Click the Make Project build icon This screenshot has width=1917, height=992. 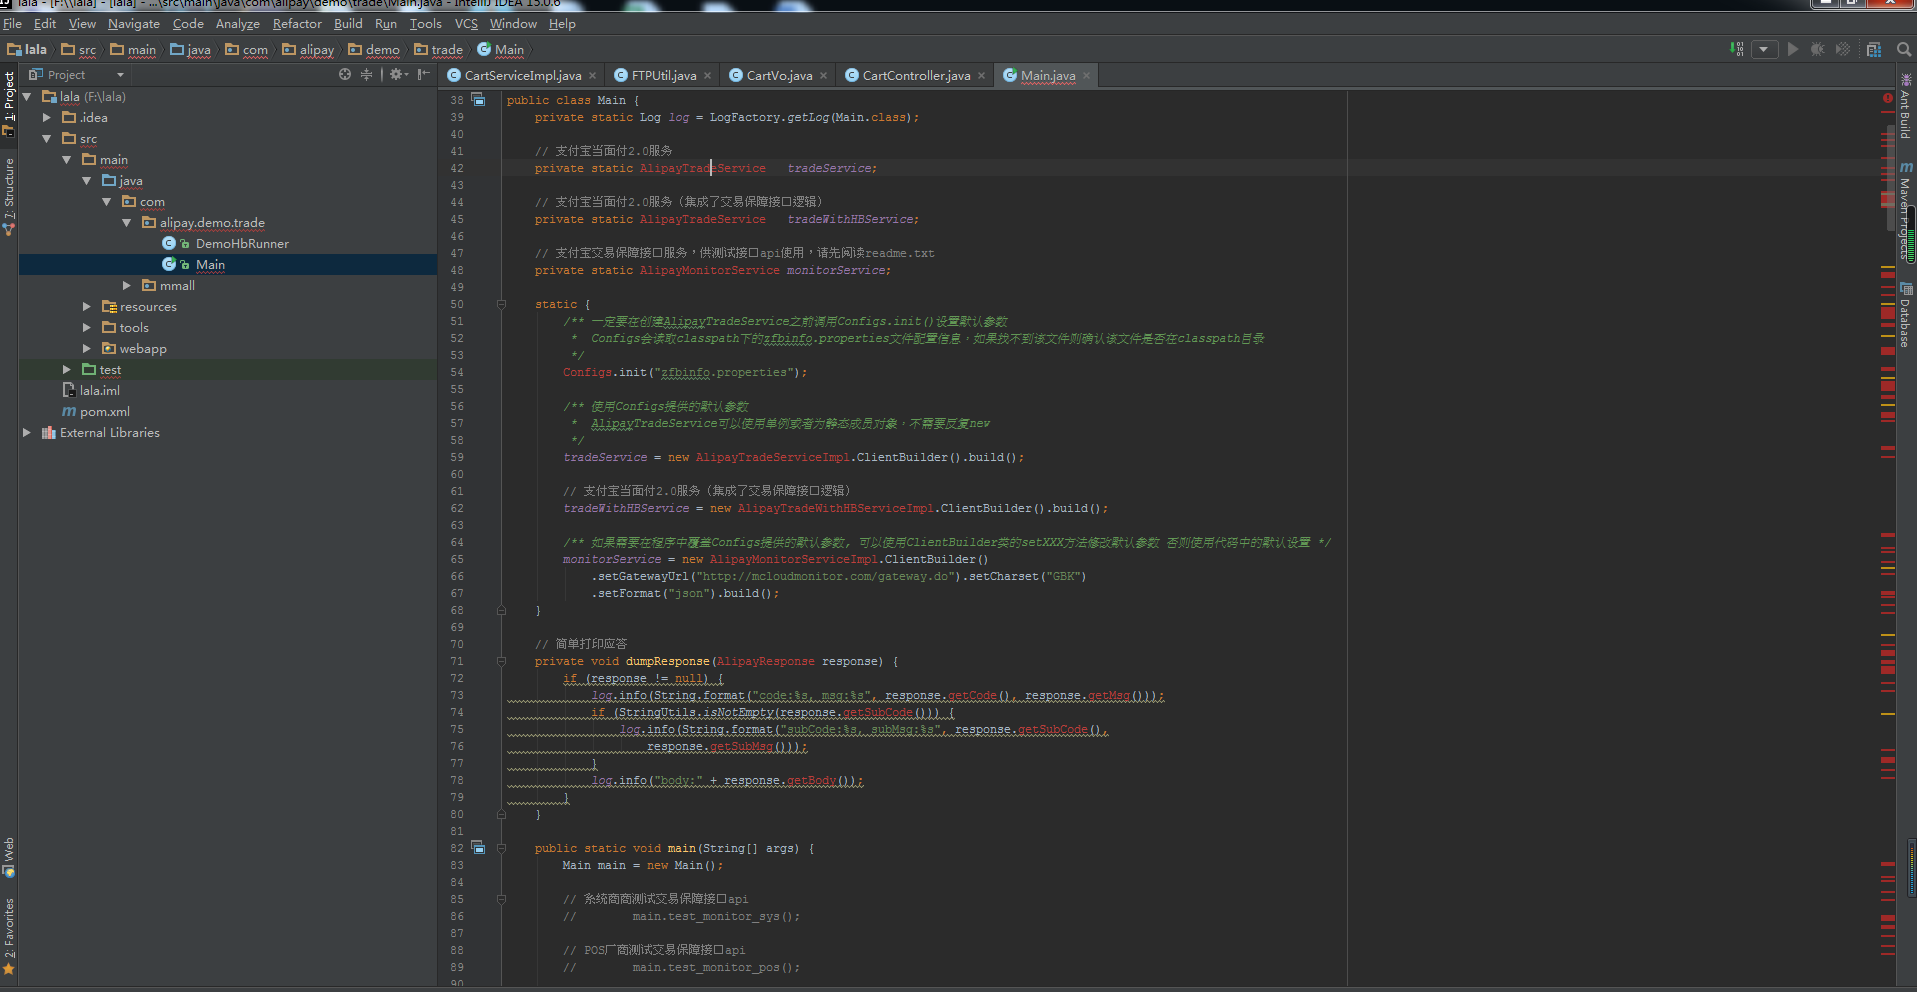1737,49
